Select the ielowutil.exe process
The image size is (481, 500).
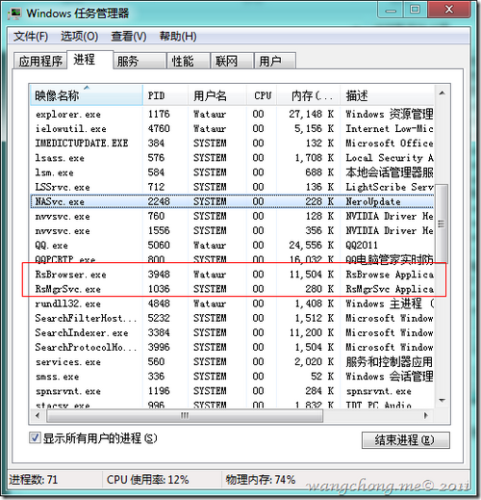pyautogui.click(x=232, y=129)
